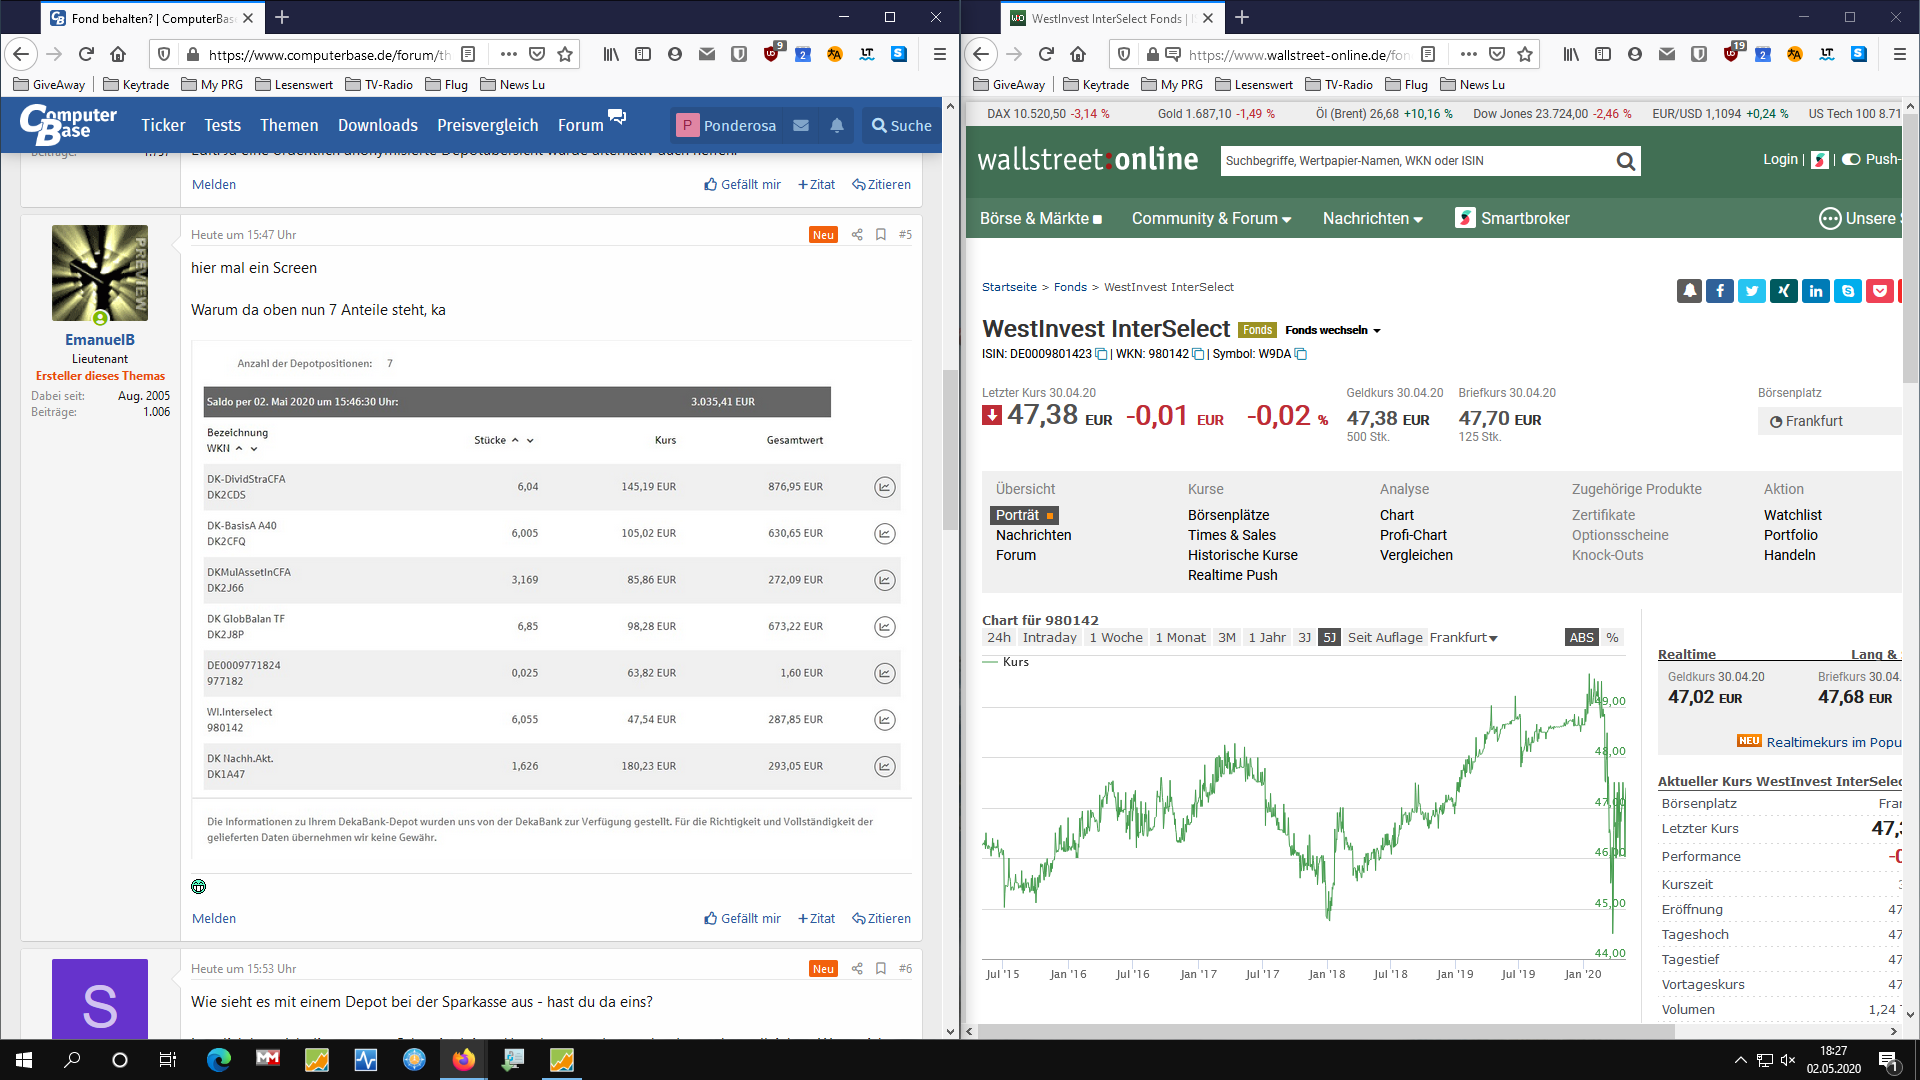
Task: Toggle the Push notifications switch
Action: click(1851, 159)
